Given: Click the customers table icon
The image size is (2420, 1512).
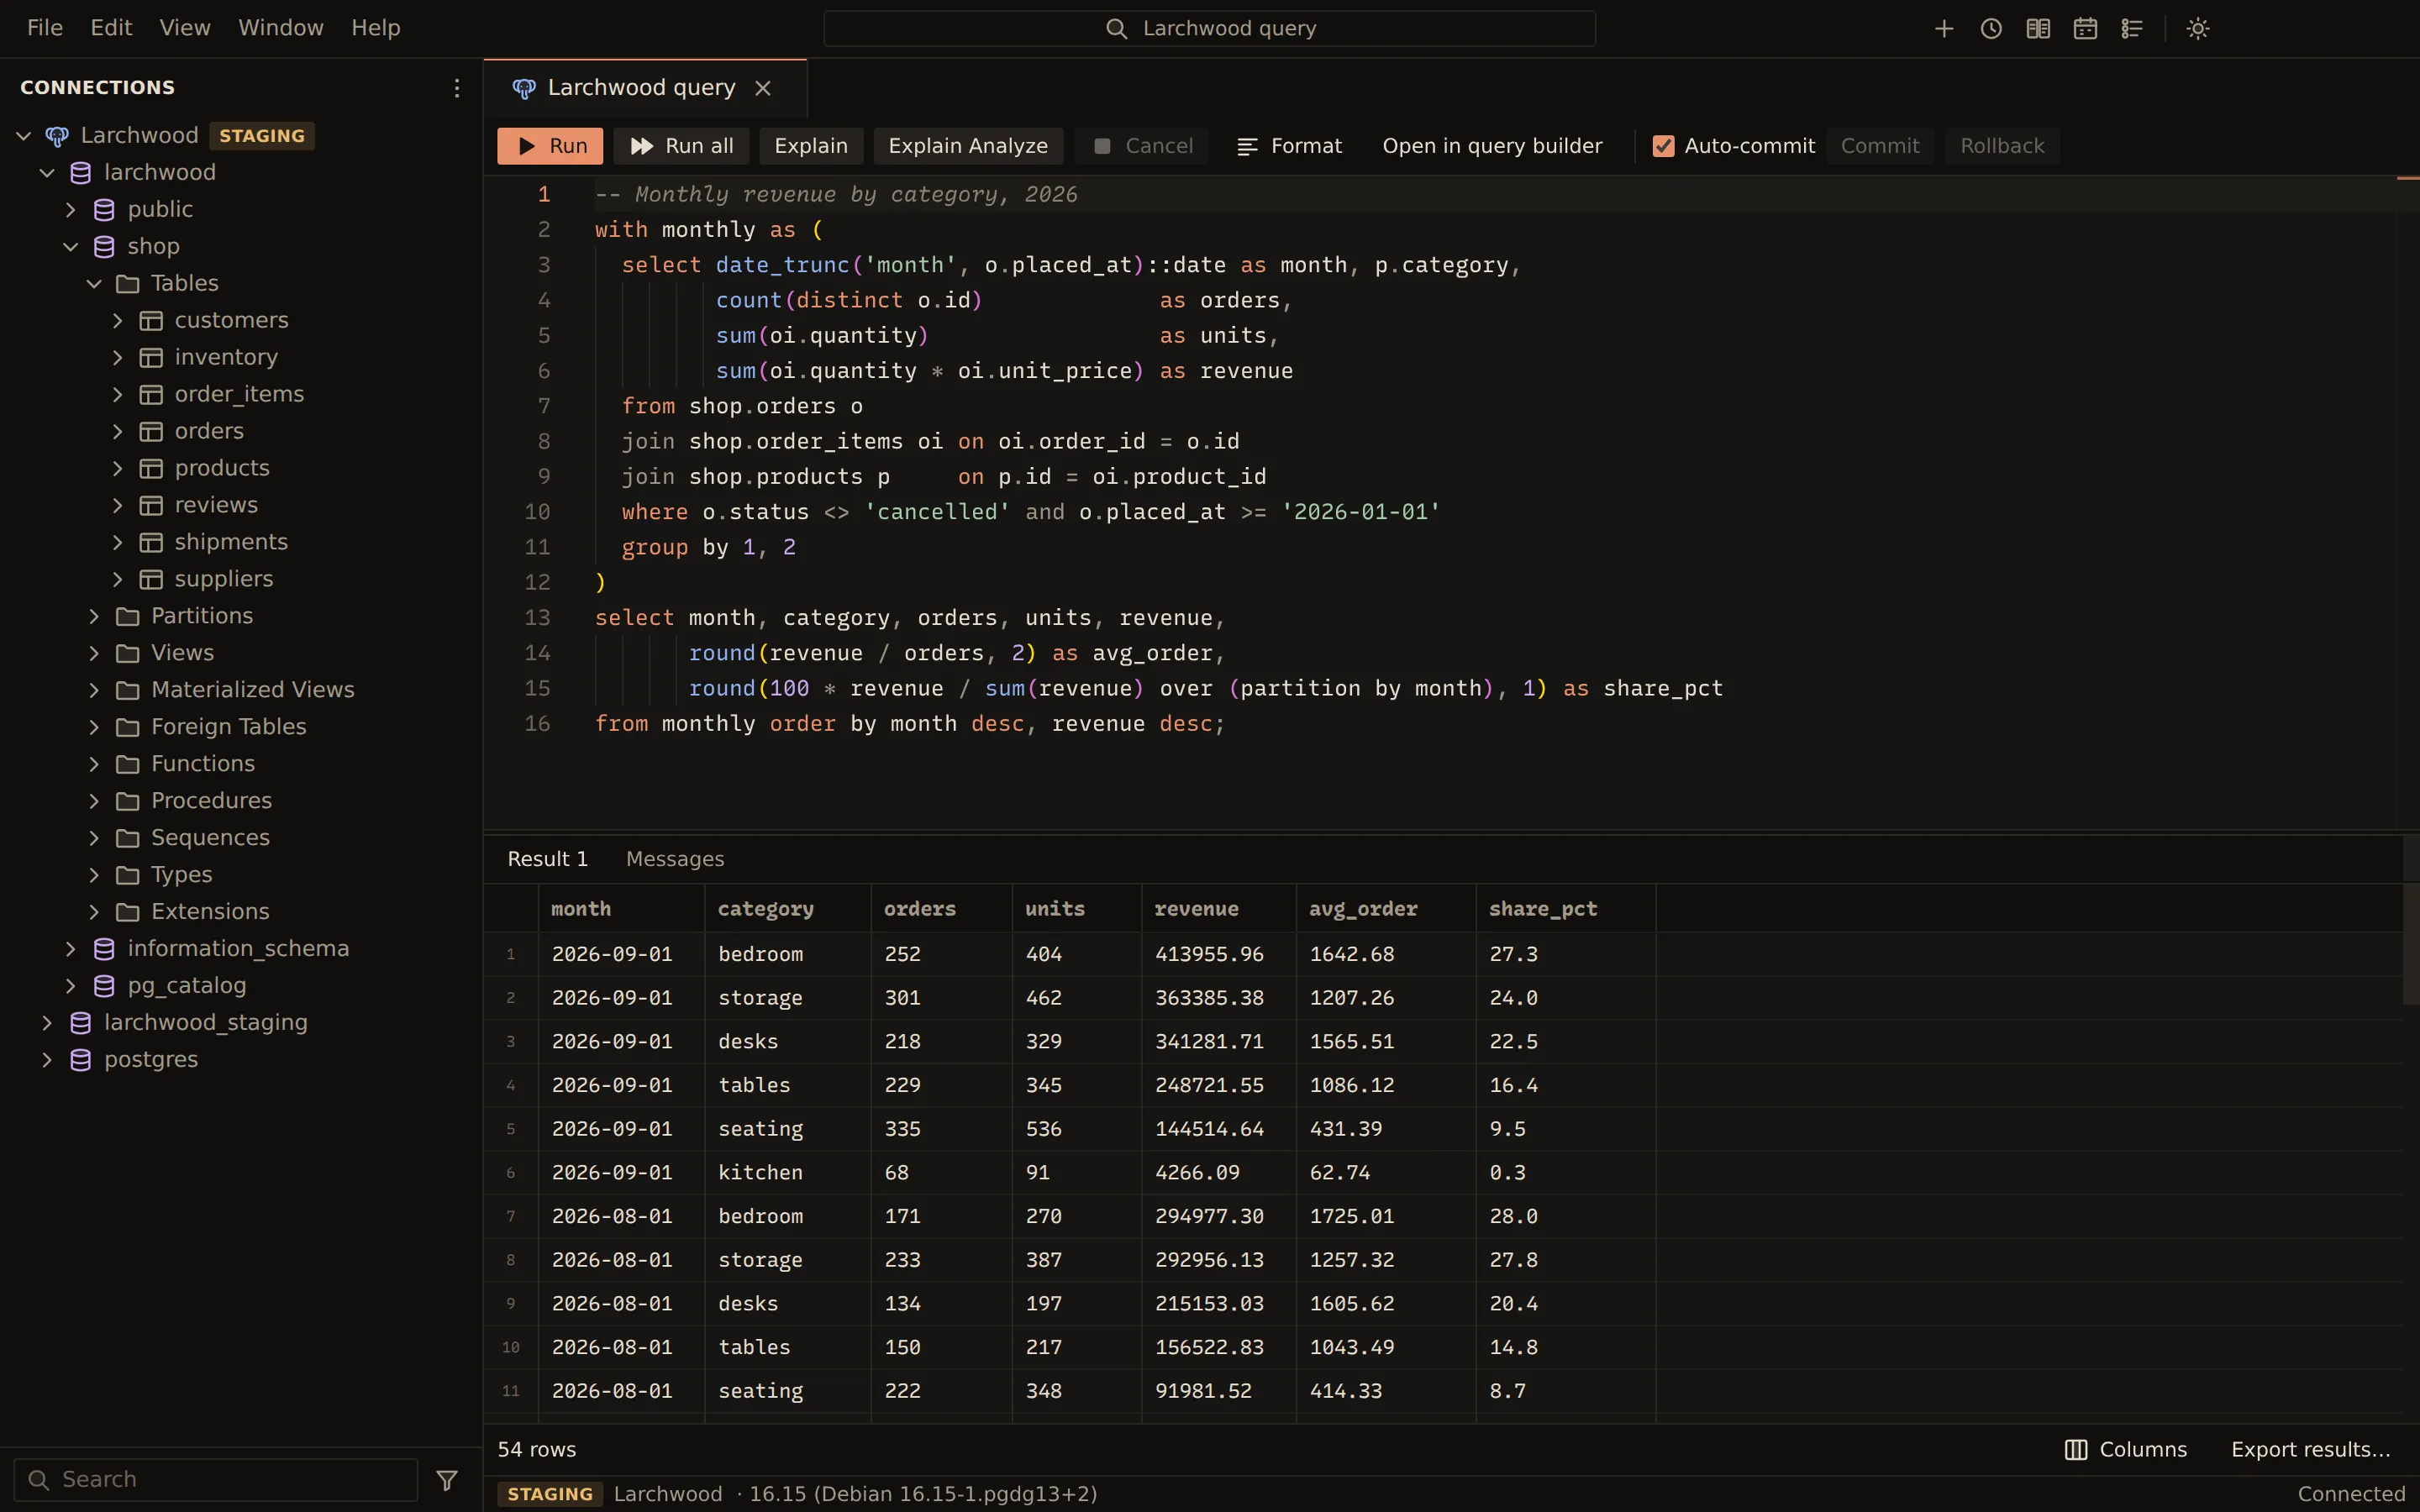Looking at the screenshot, I should [151, 321].
